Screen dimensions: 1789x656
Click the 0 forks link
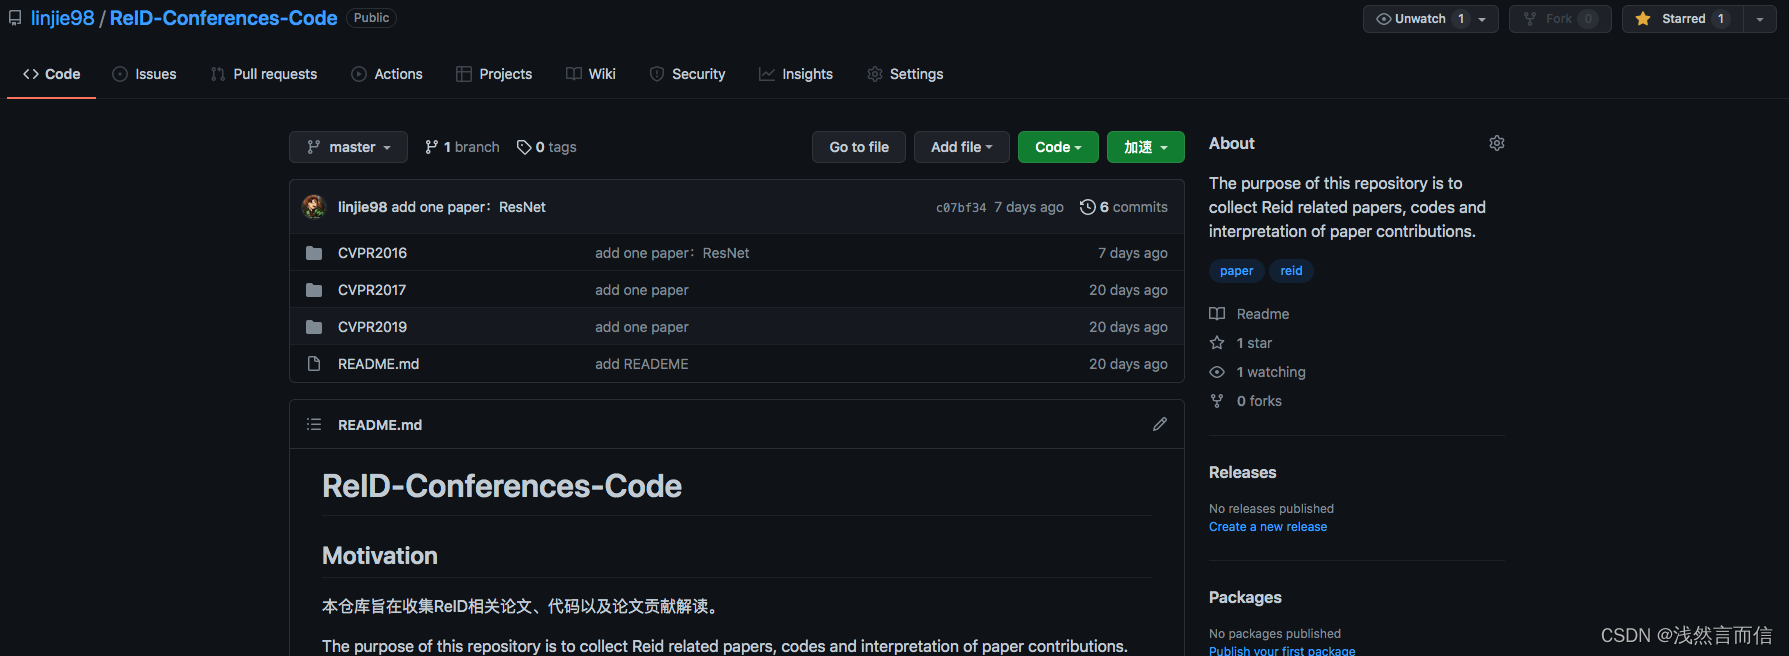(x=1245, y=401)
